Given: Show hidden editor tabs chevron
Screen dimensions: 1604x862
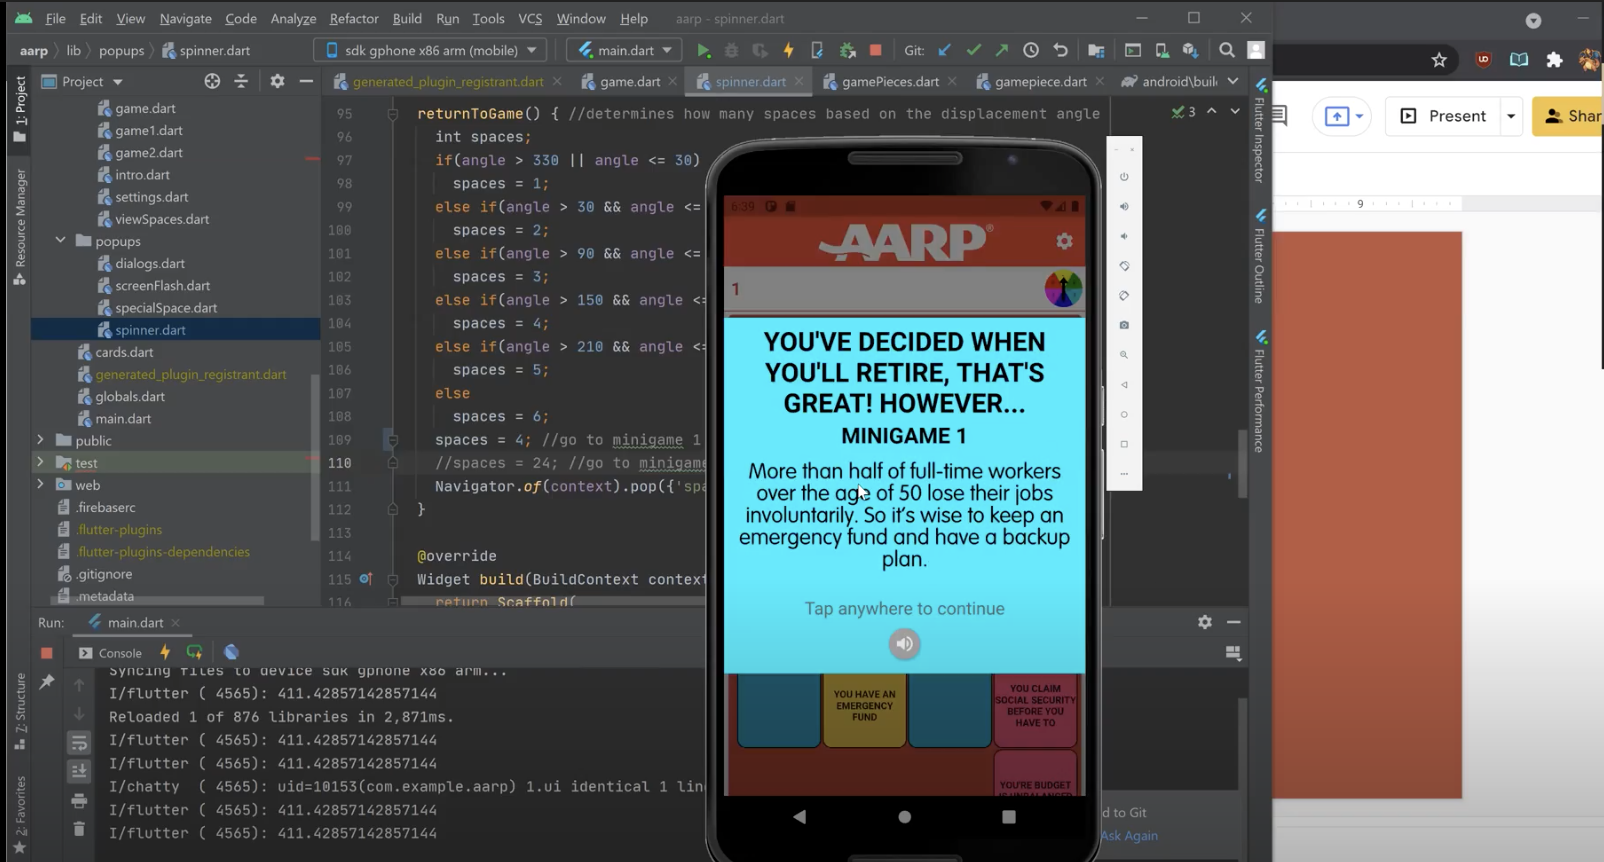Looking at the screenshot, I should 1233,81.
